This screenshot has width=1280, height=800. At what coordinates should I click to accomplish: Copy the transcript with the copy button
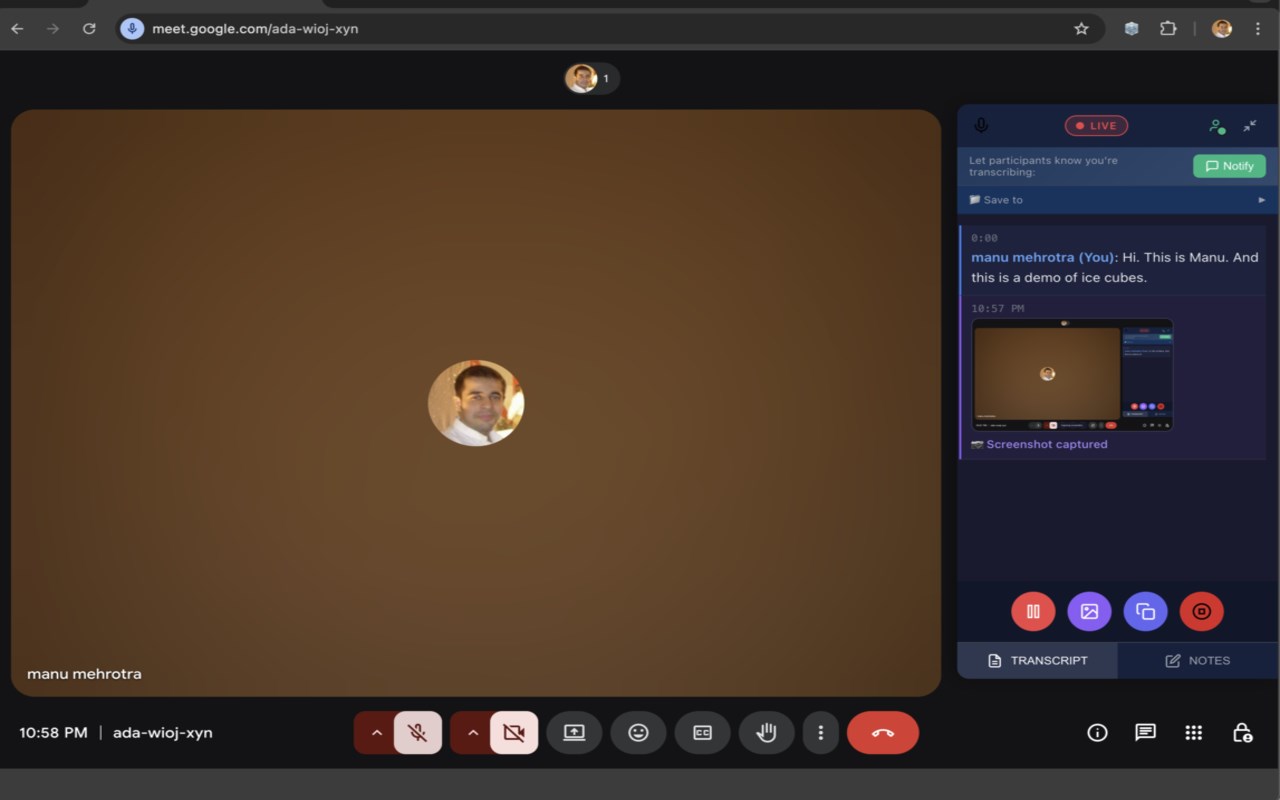(x=1146, y=611)
